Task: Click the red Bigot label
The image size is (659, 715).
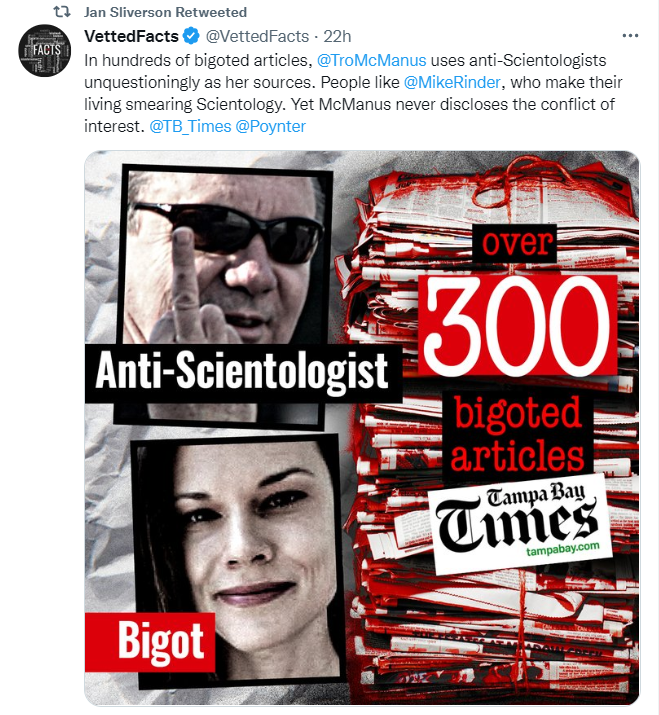Action: [150, 642]
